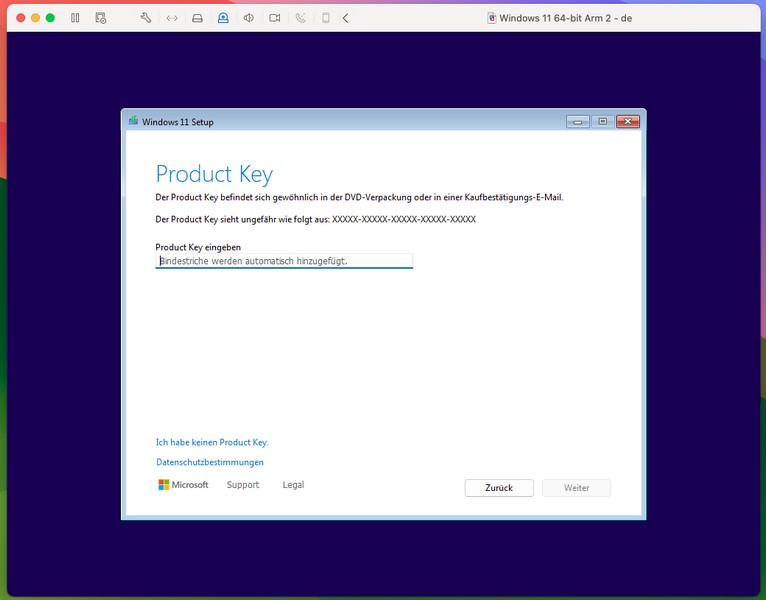
Task: Click the camera toolbar icon
Action: [x=275, y=18]
